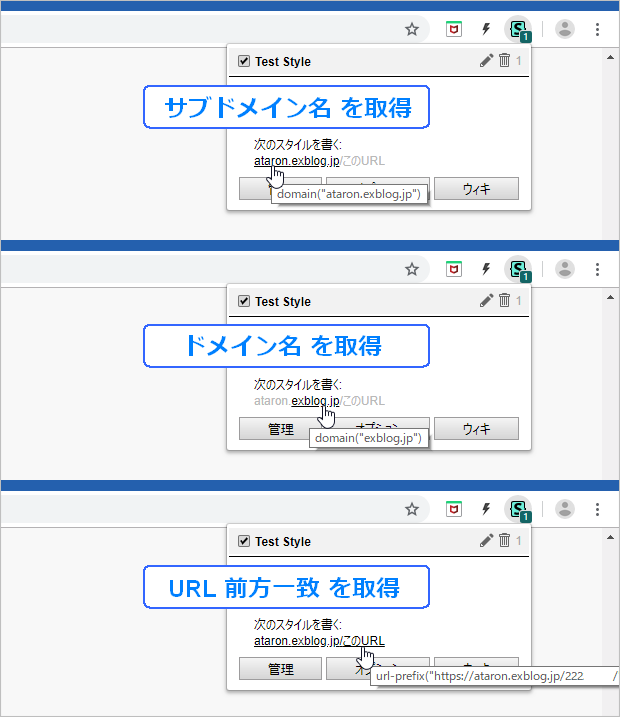
Task: Open the Stylus extension icon in top toolbar
Action: click(518, 29)
